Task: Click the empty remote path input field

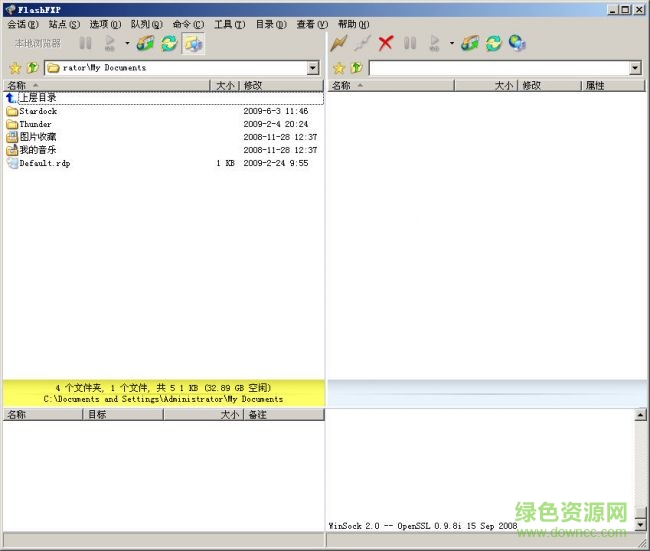Action: pos(499,68)
